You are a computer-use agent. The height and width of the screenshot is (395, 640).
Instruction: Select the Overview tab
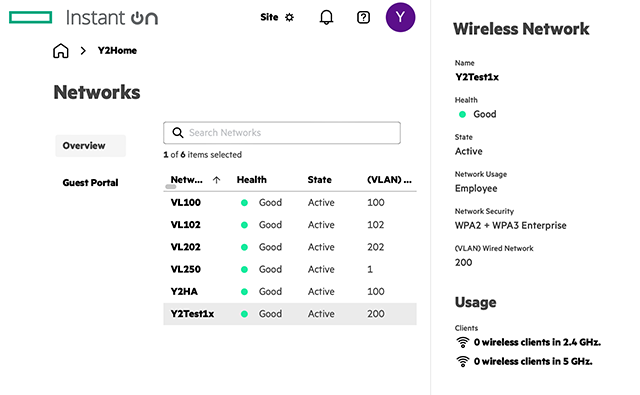click(91, 146)
